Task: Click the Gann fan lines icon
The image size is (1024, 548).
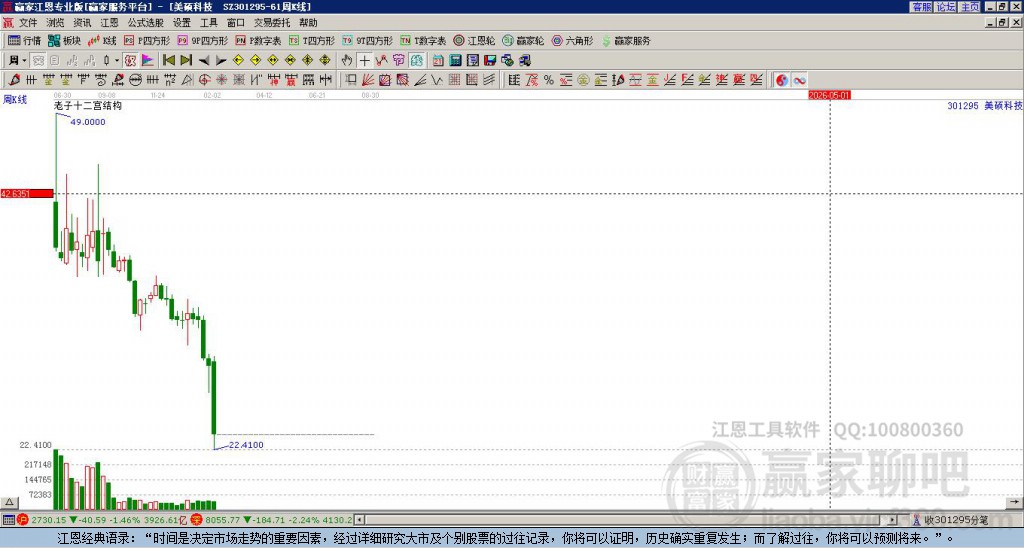Action: [368, 80]
